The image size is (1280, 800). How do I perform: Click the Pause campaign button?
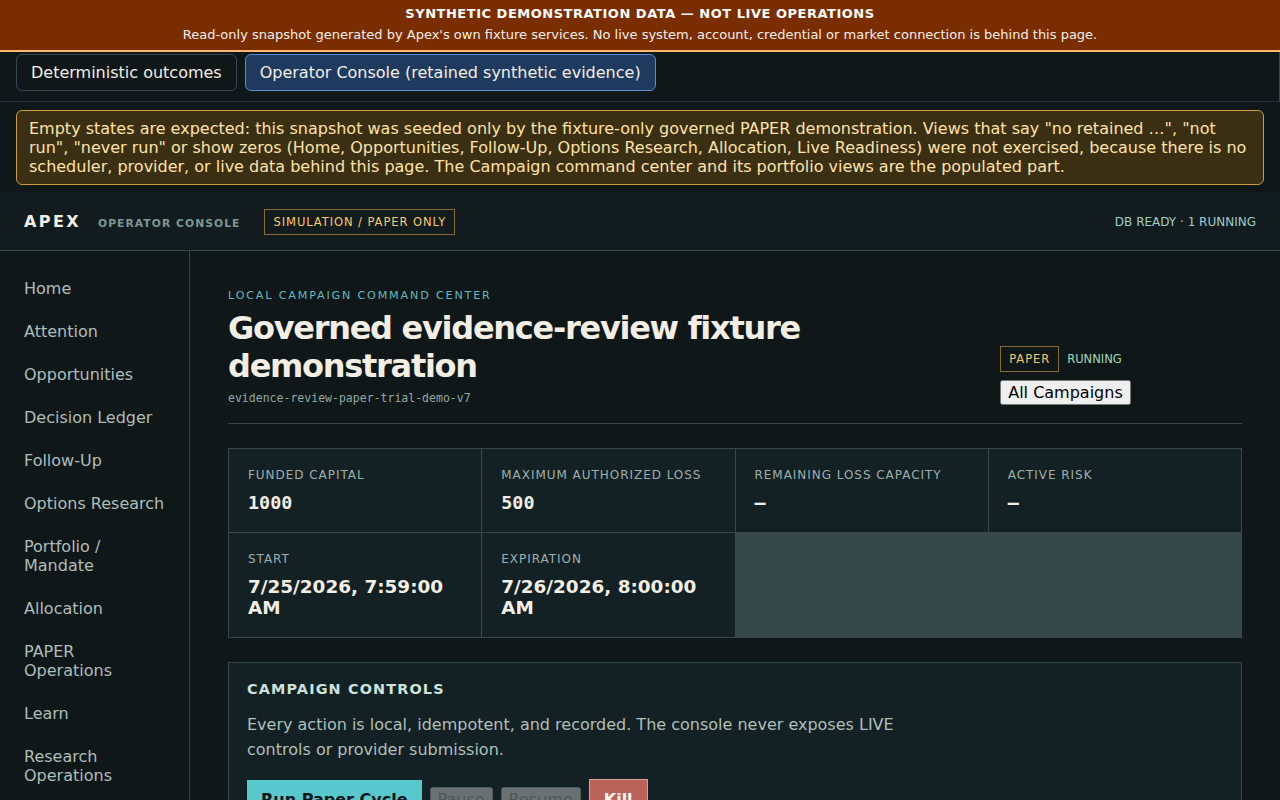[x=461, y=793]
